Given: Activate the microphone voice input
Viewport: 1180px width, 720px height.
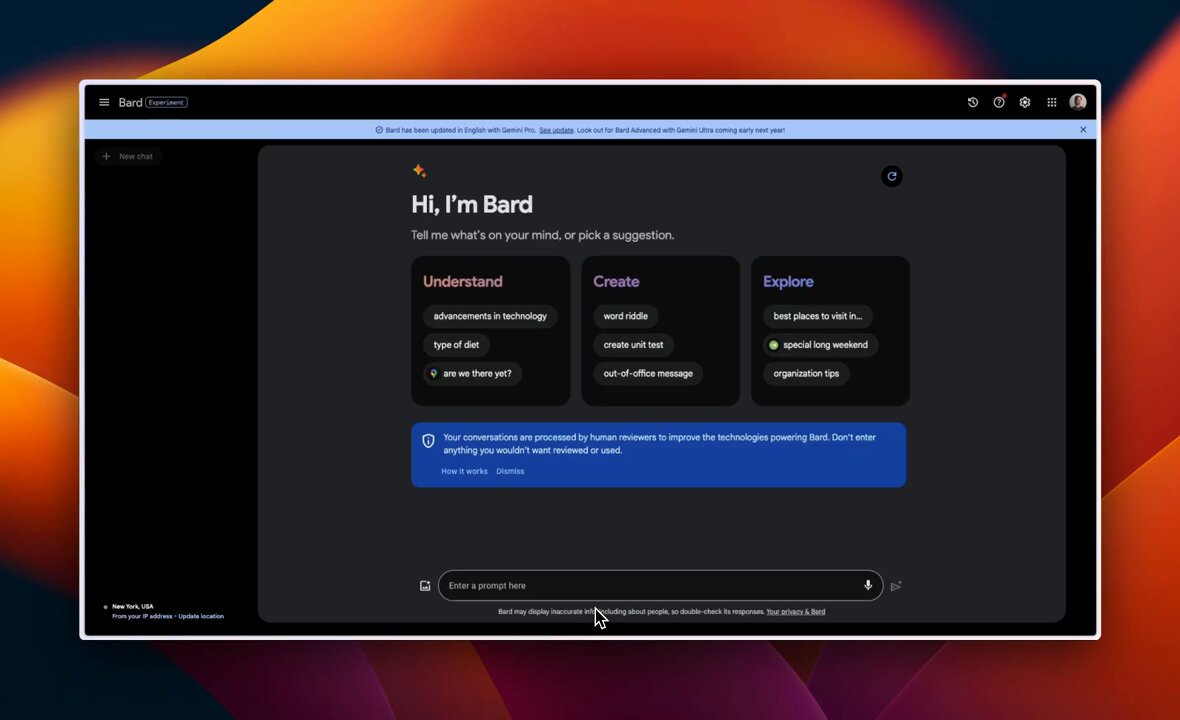Looking at the screenshot, I should (868, 585).
